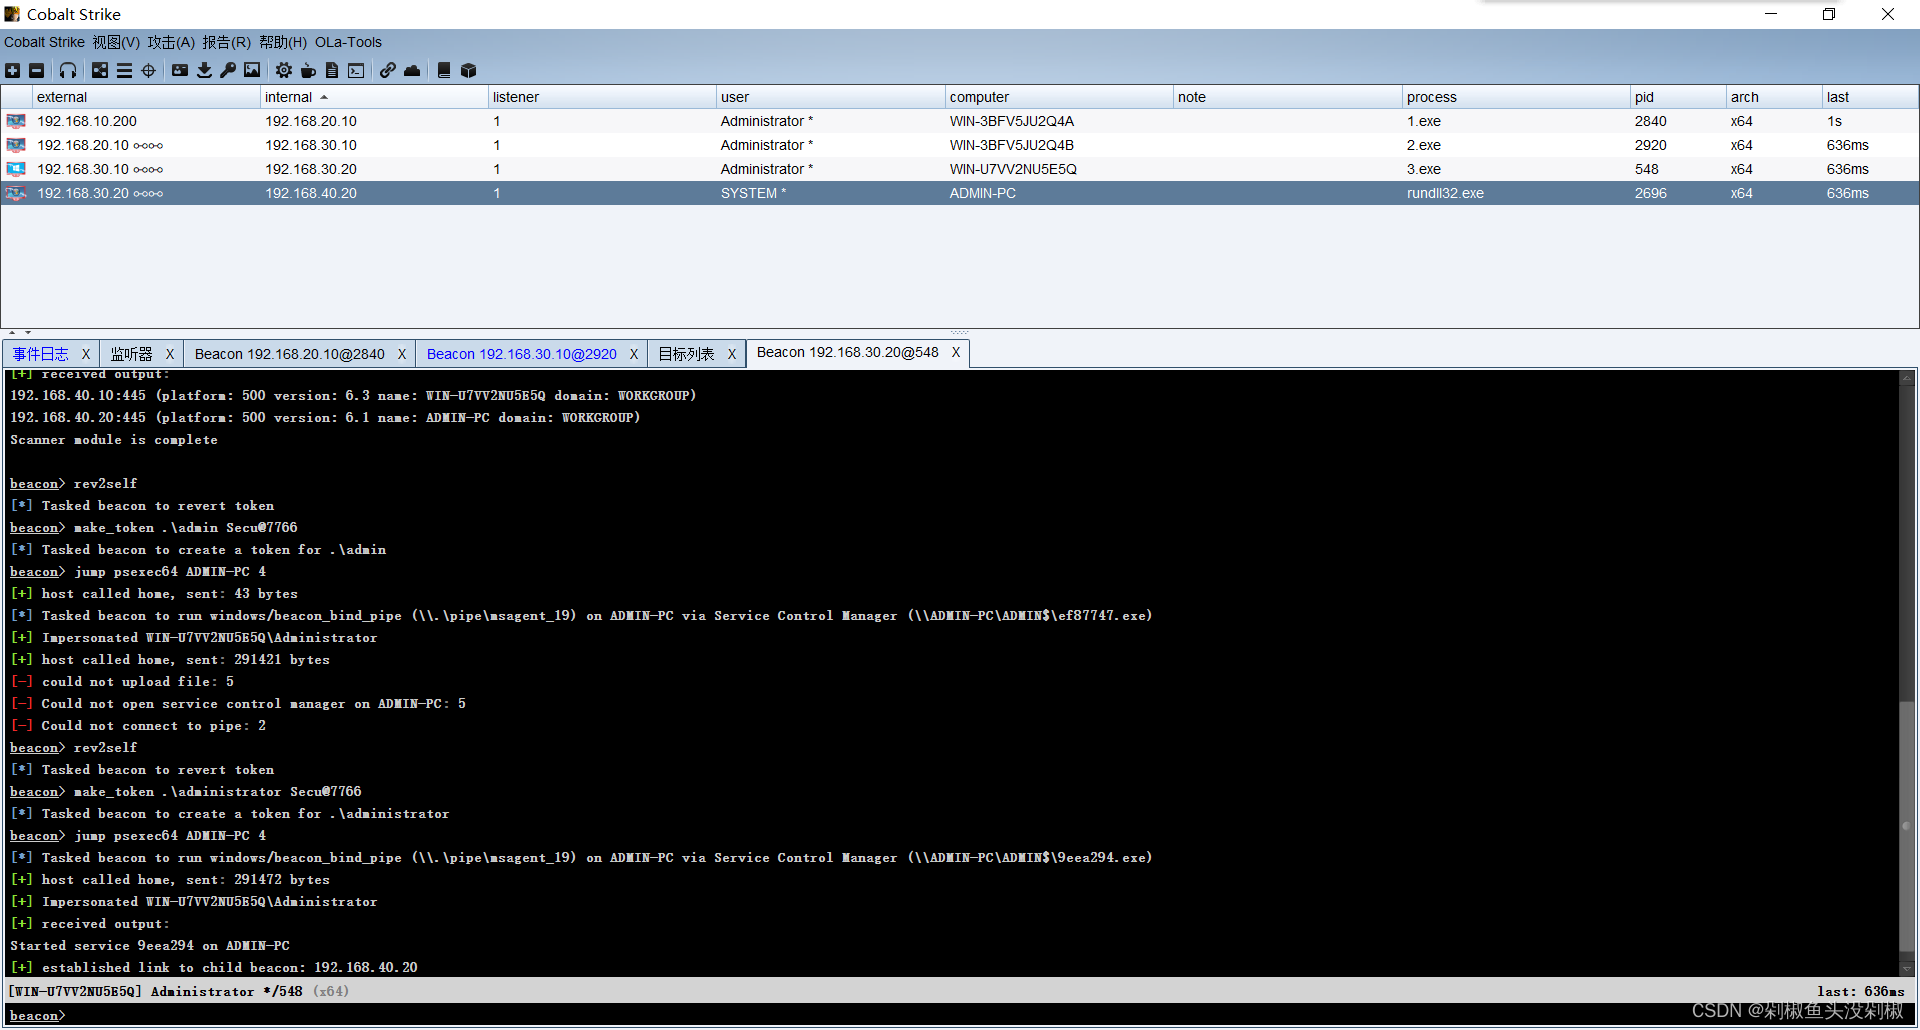
Task: Open the help book icon
Action: coord(444,70)
